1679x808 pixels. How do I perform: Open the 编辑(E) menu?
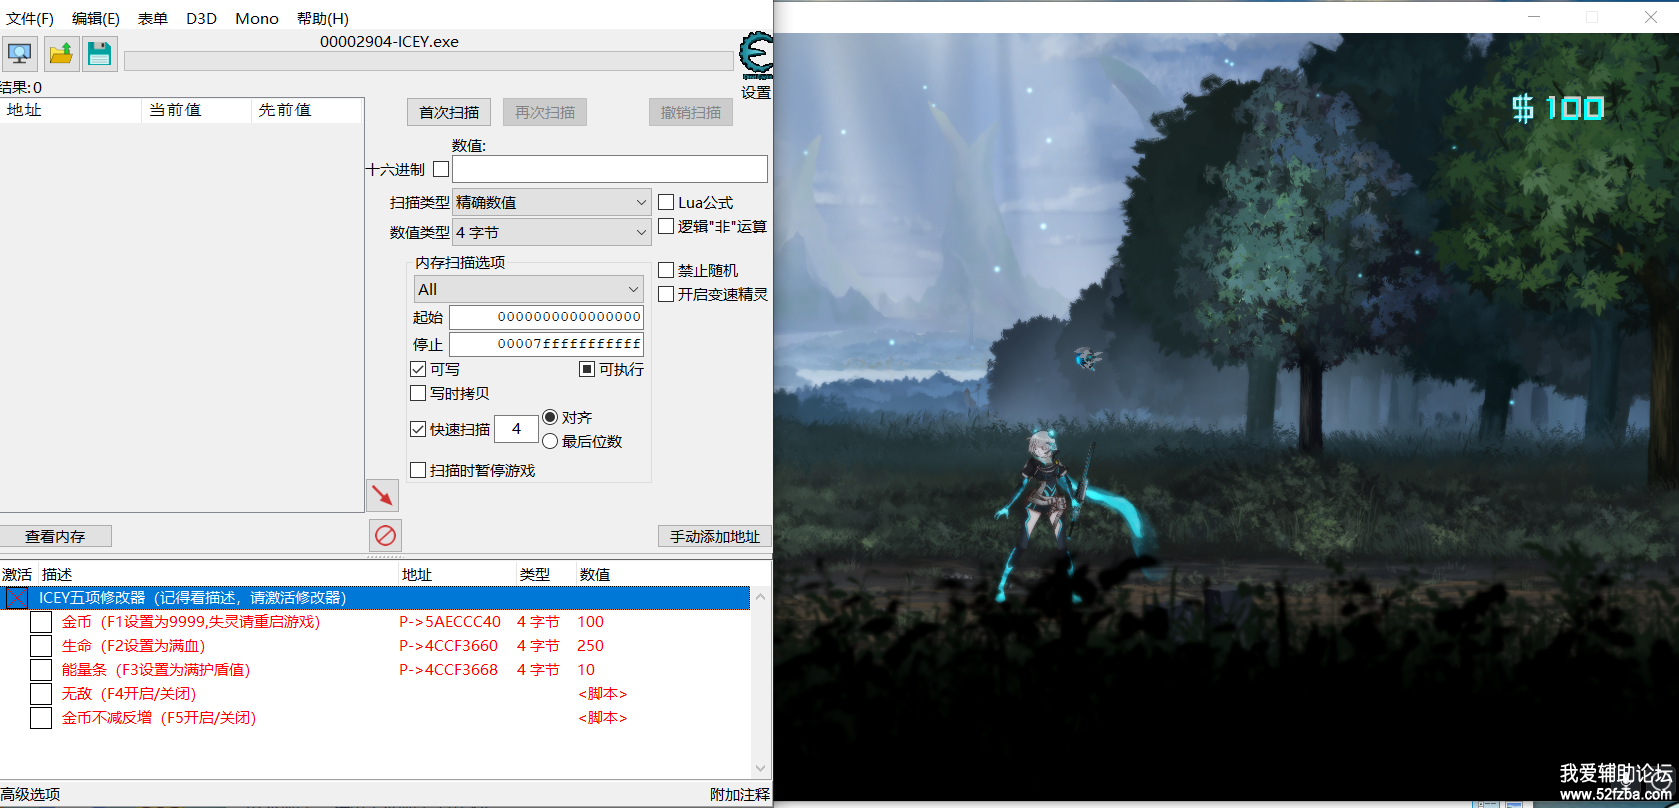[96, 18]
